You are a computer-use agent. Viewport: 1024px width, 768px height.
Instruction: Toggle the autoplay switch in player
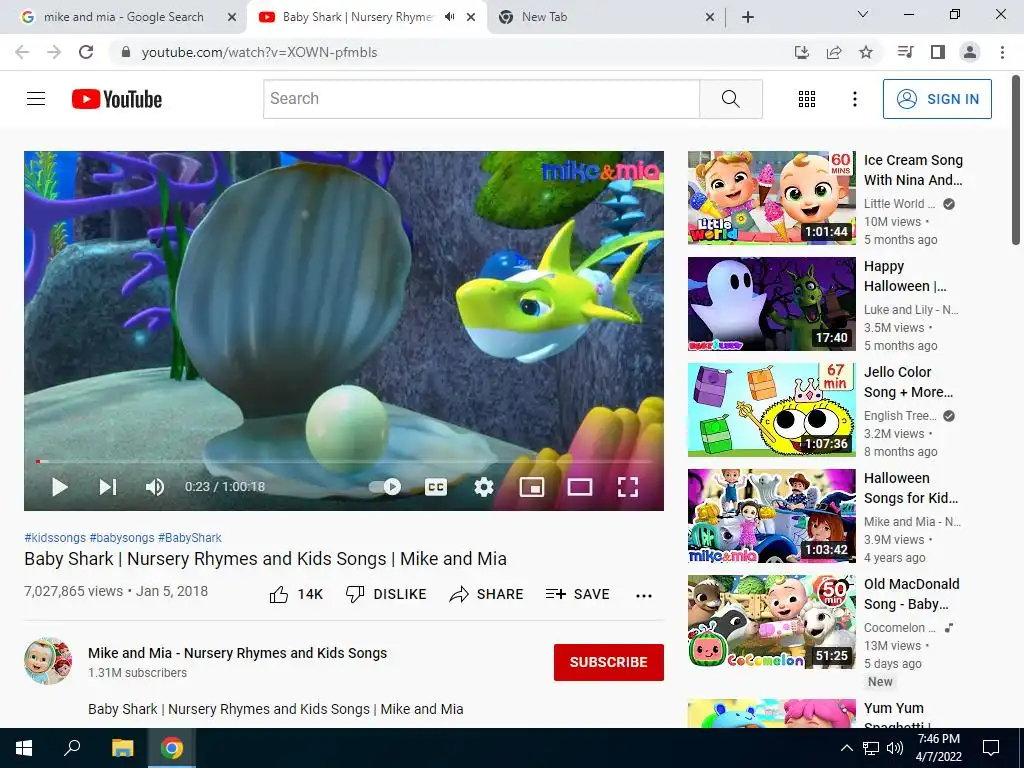coord(385,487)
